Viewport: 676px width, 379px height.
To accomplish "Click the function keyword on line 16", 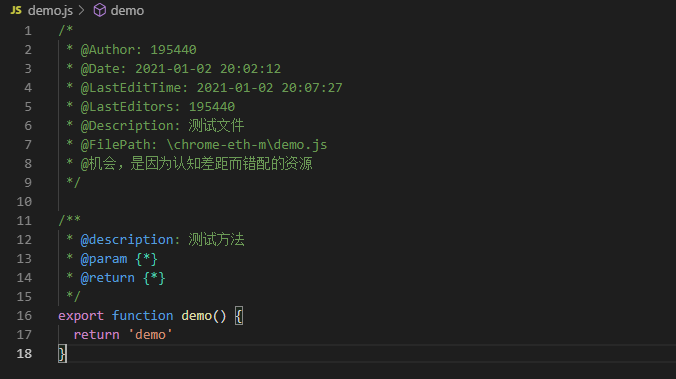I will (x=143, y=316).
